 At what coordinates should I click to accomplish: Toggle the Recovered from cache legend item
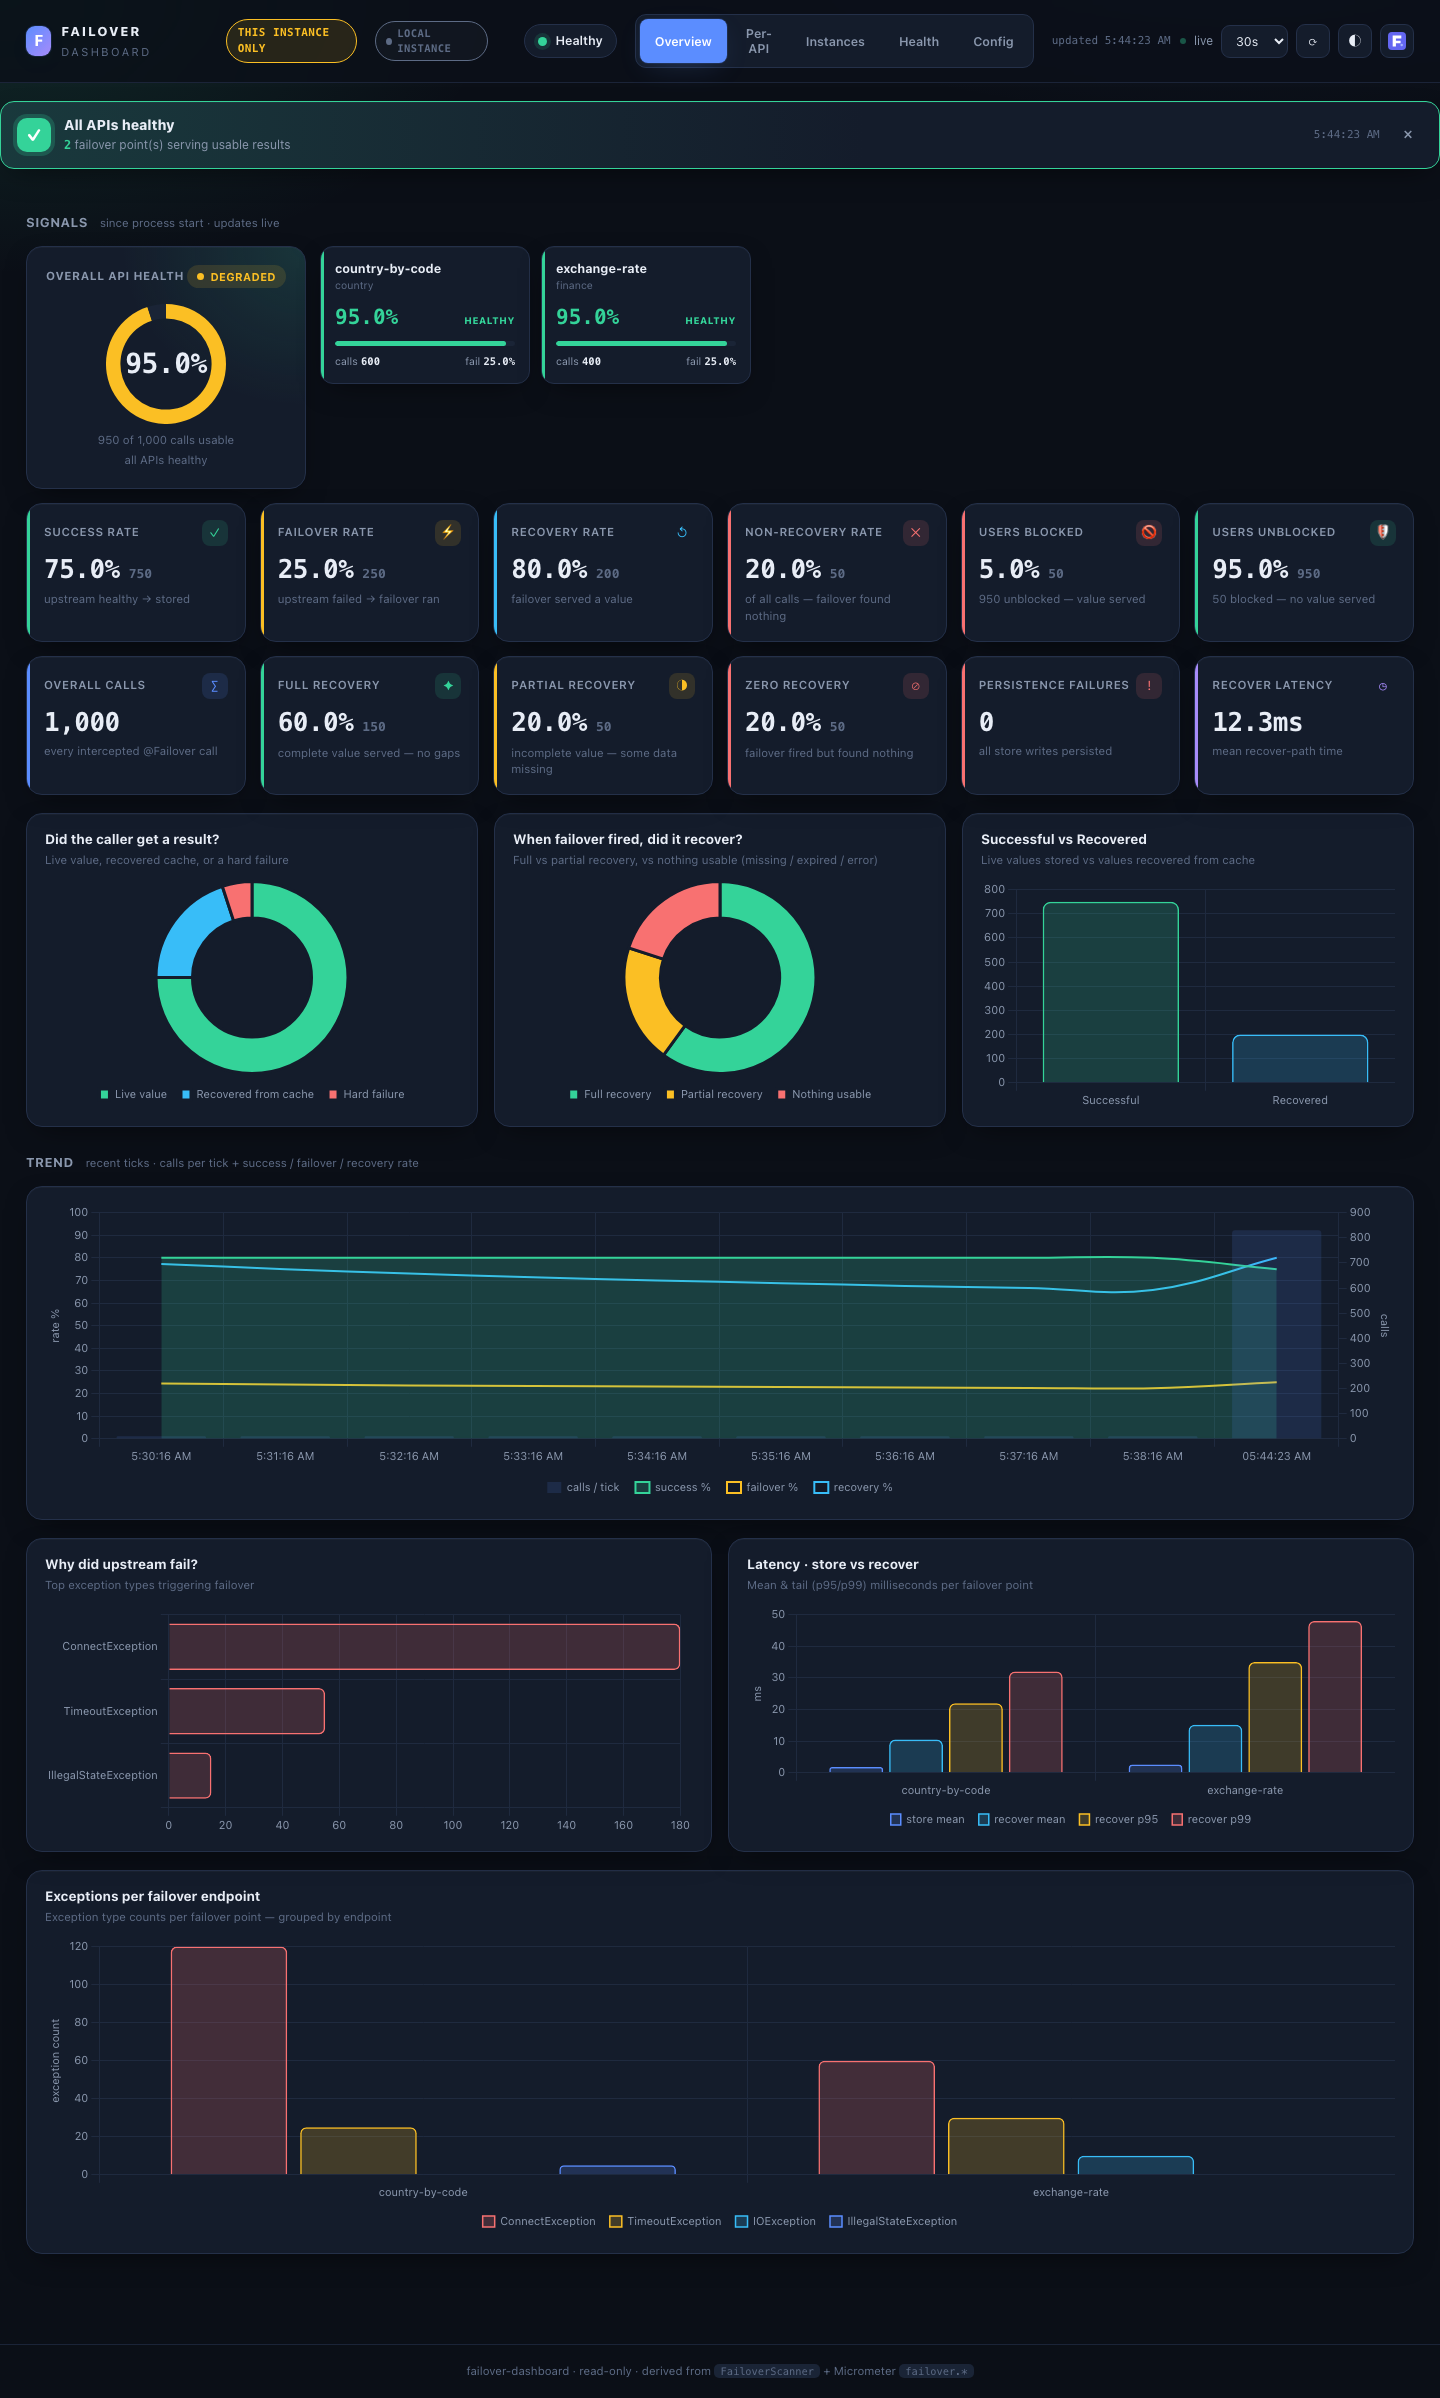point(248,1094)
